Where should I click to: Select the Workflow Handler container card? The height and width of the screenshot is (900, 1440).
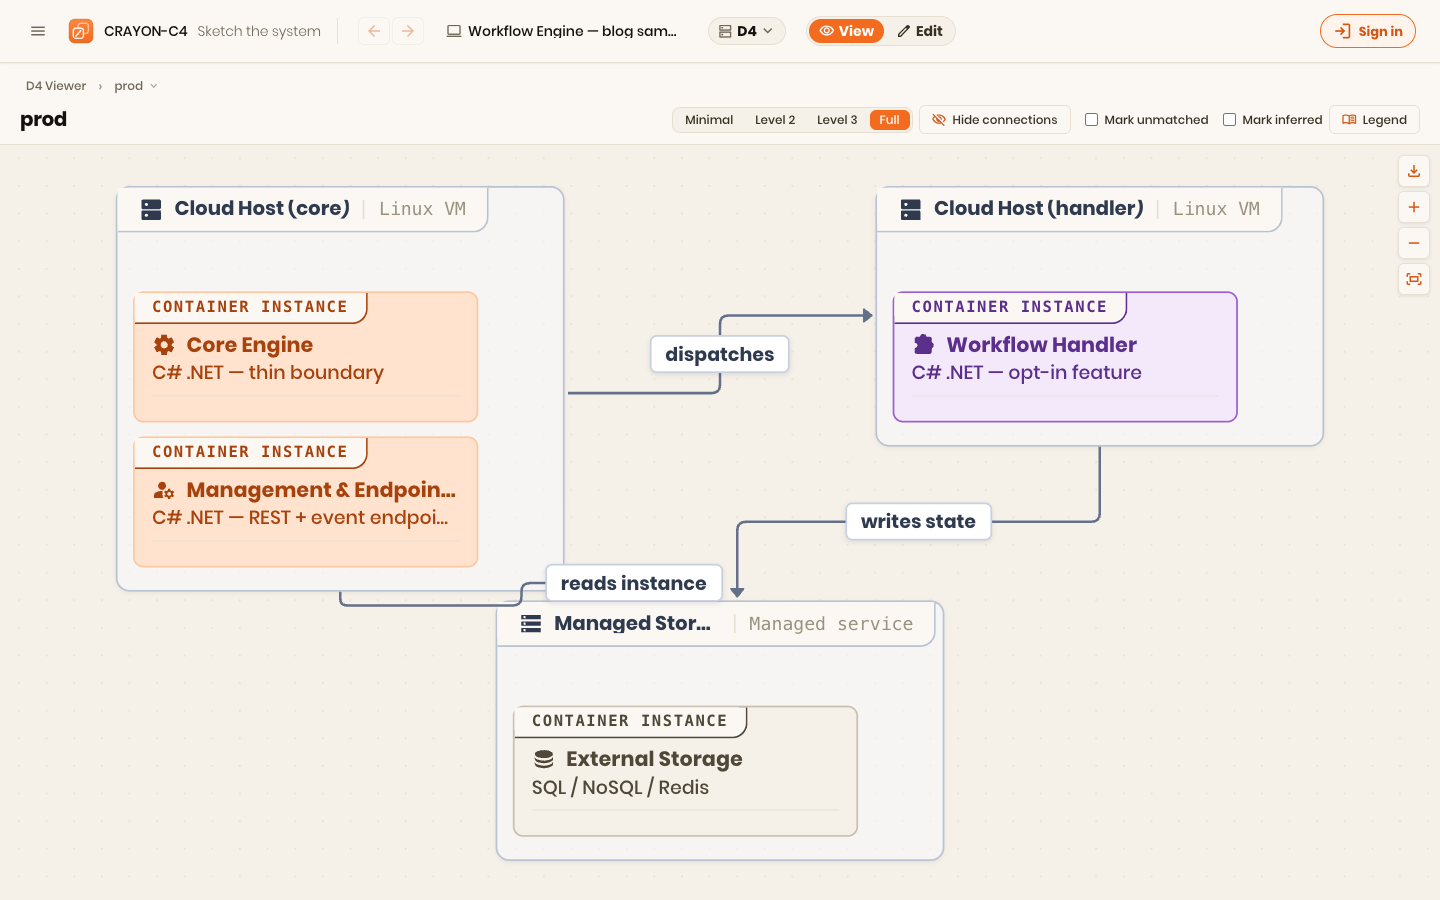click(1066, 357)
